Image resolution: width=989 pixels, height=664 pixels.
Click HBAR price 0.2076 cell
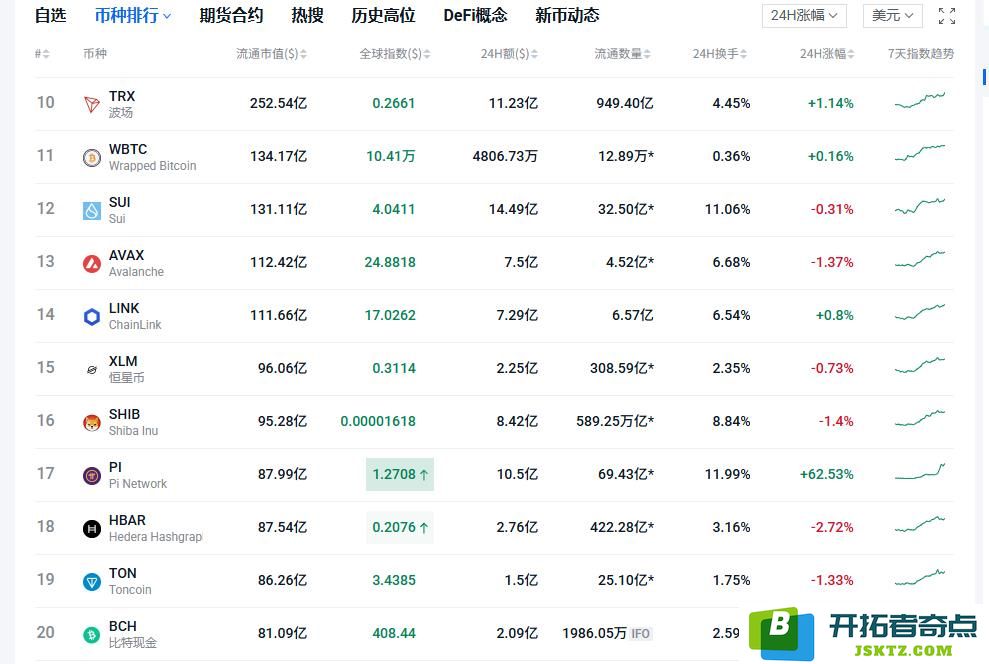(x=400, y=527)
